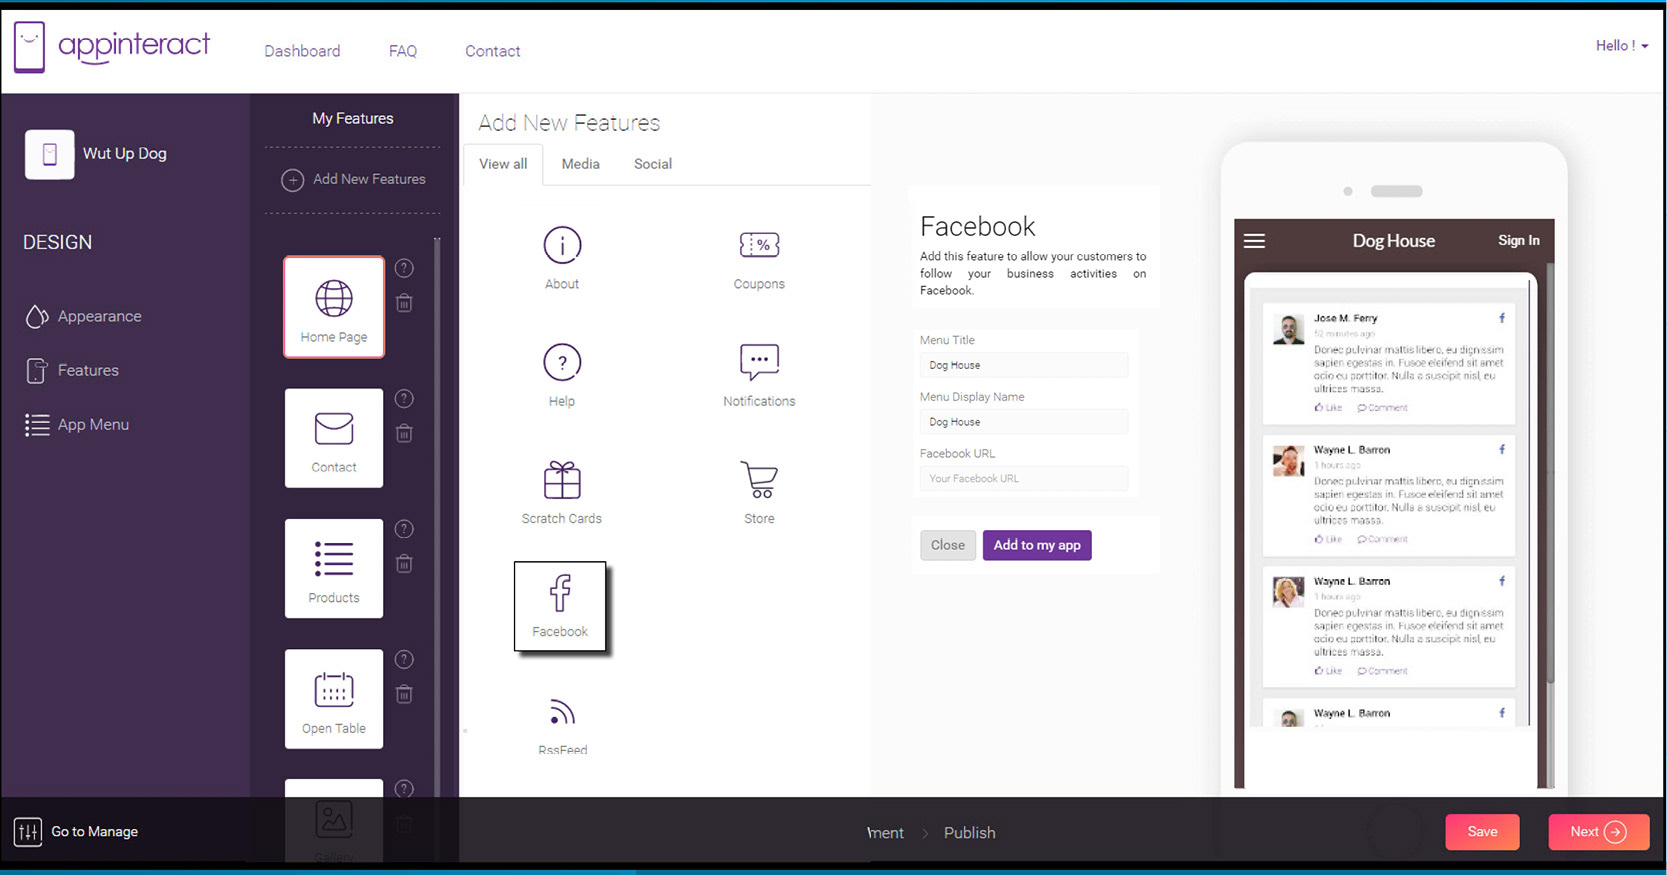Screen dimensions: 1667x875
Task: Select the Facebook feature tile
Action: point(560,606)
